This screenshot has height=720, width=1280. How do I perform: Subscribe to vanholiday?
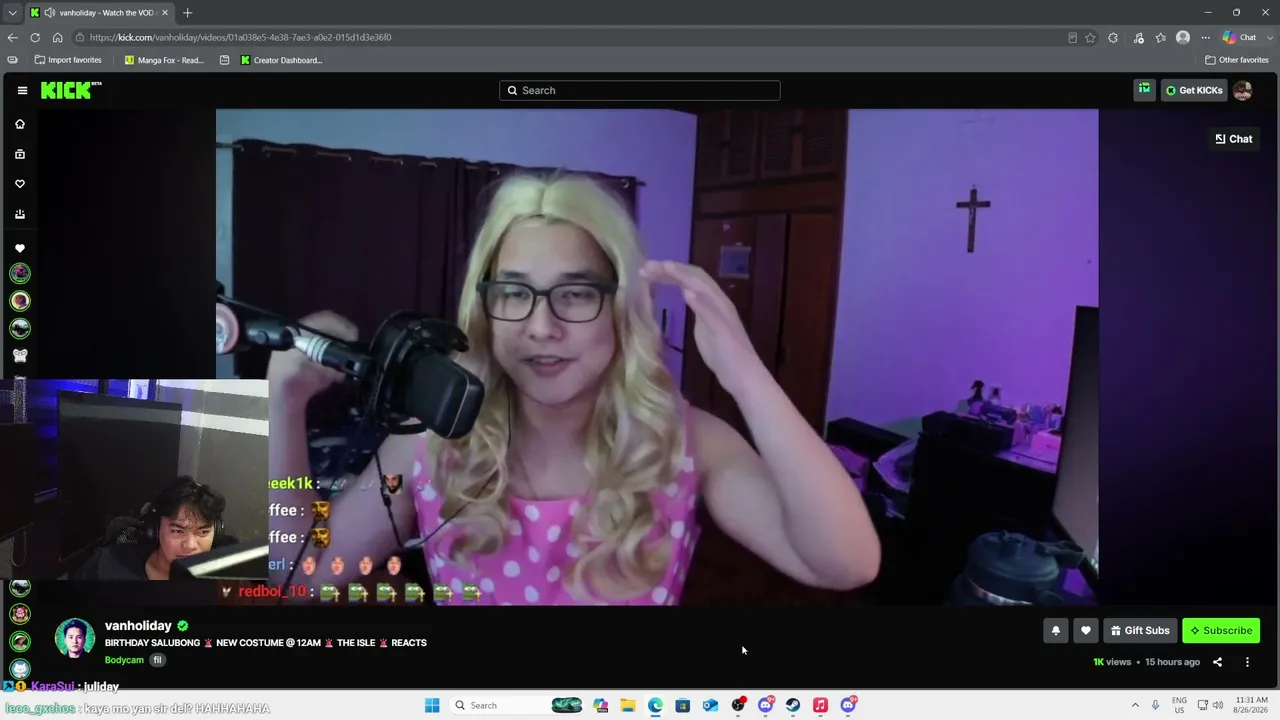tap(1221, 631)
